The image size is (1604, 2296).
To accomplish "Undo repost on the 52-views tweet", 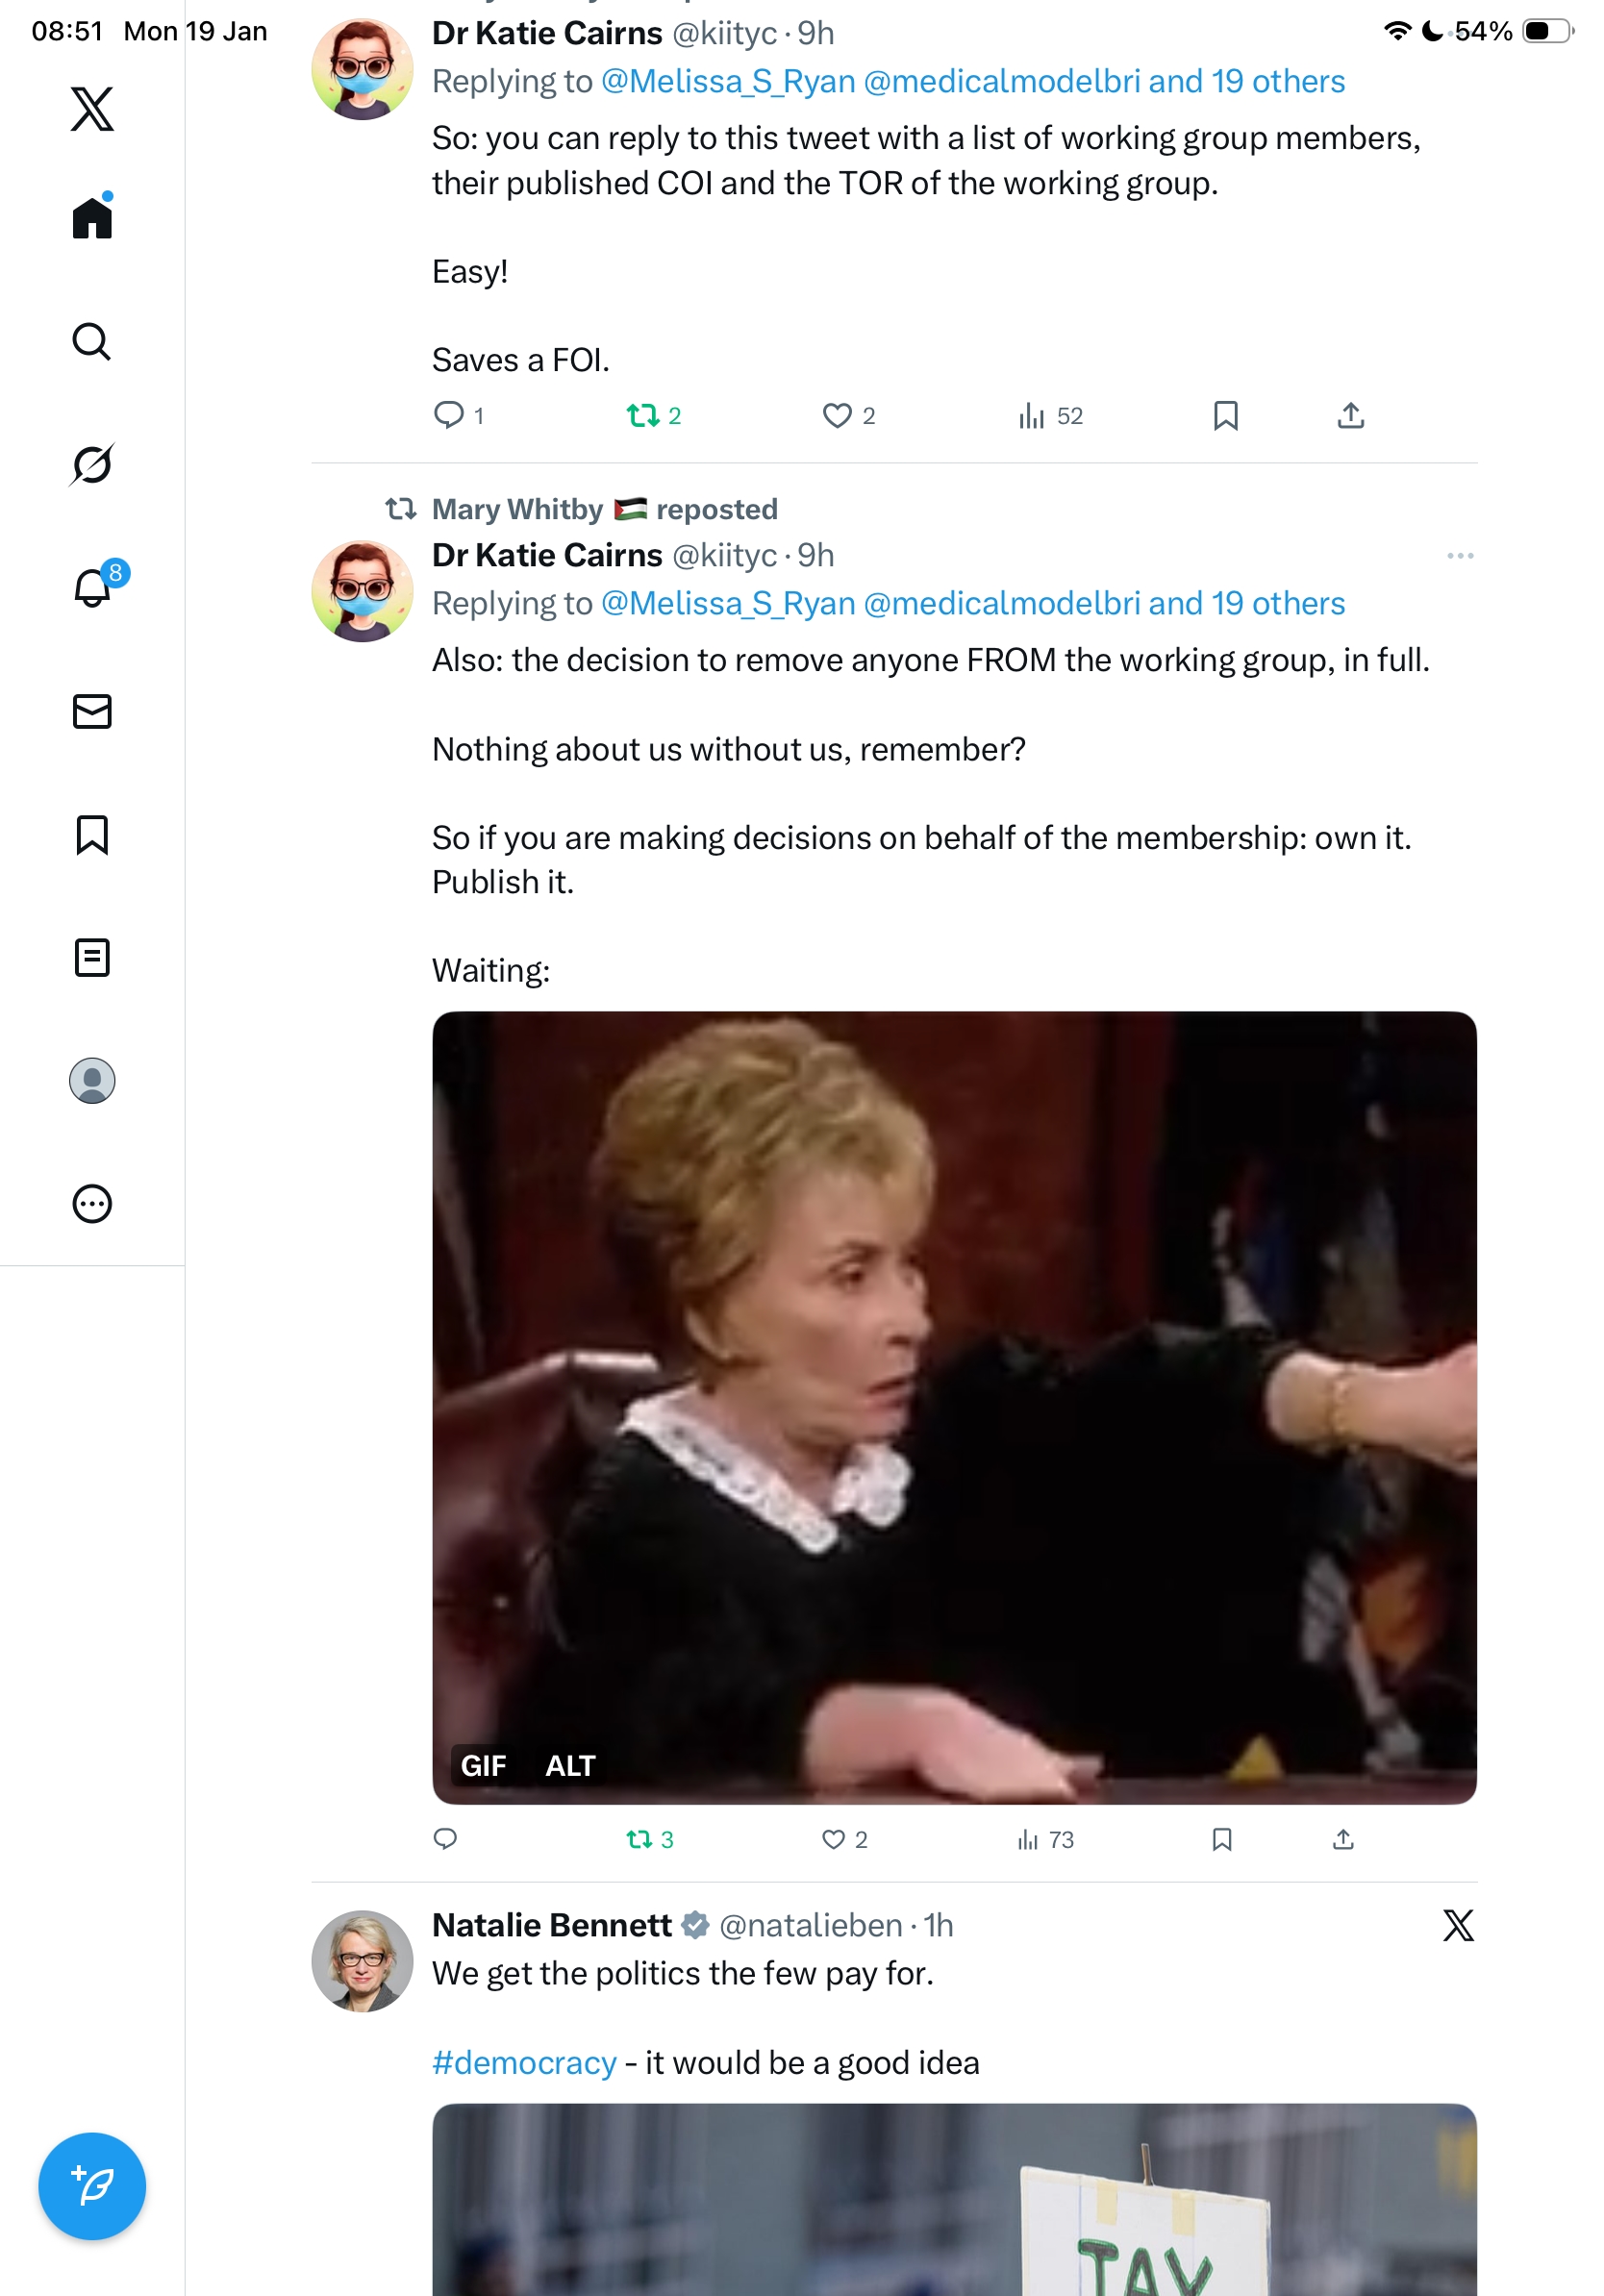I will coord(642,415).
